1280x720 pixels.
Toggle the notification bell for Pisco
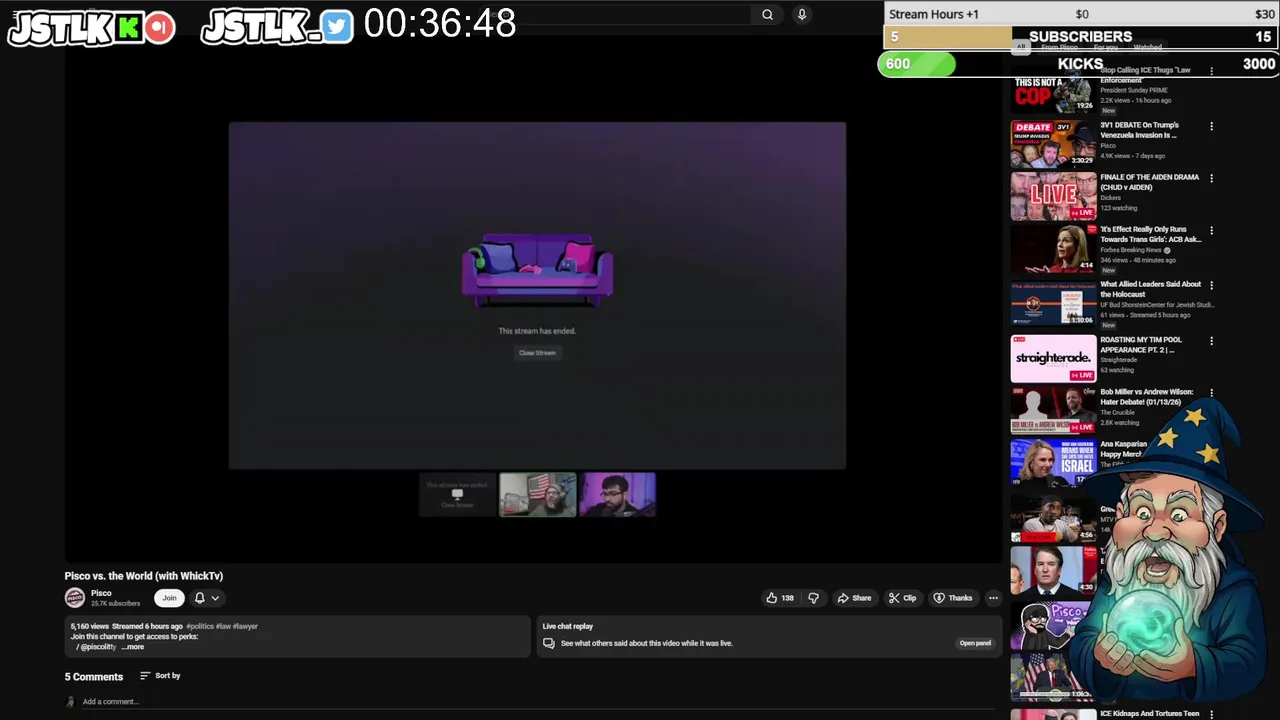pyautogui.click(x=199, y=598)
